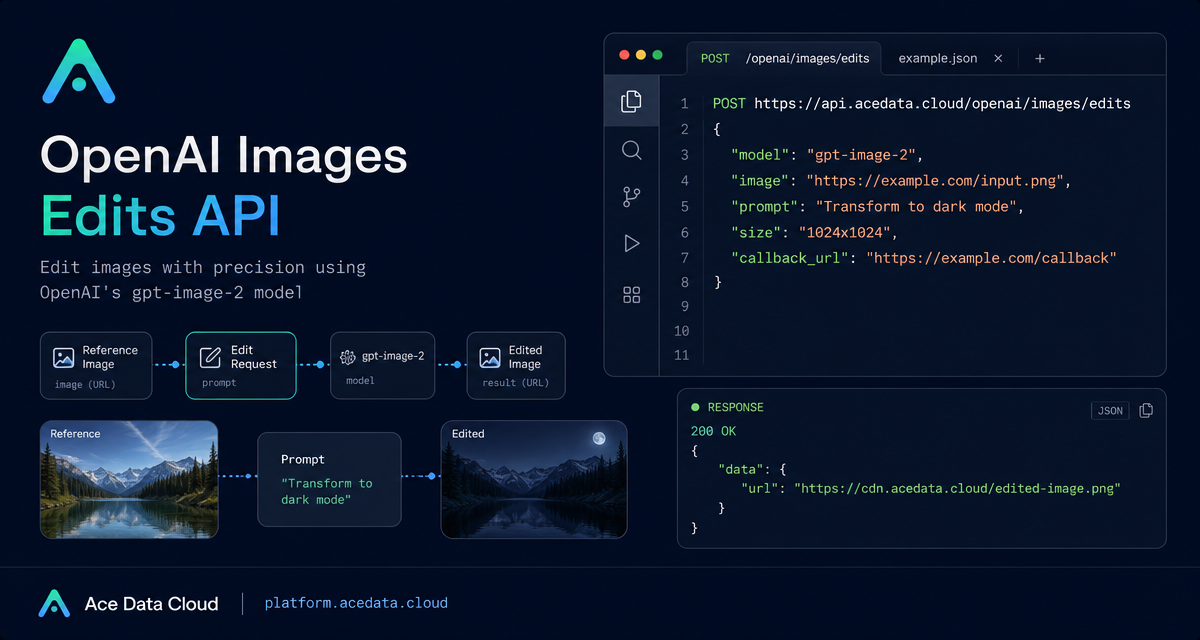Click the gear icon beside gpt-image-2

(x=348, y=357)
